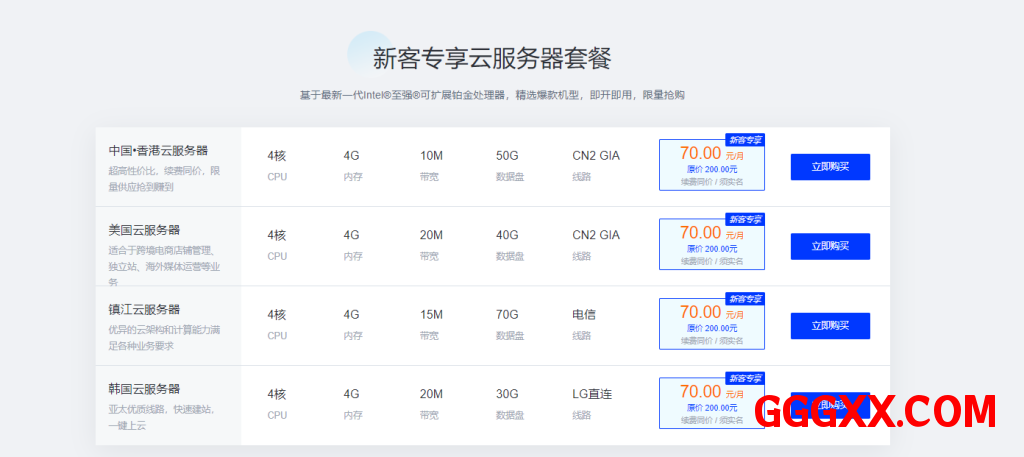Screen dimensions: 1024x457
Task: Click the 电信 line in the 镇江 row
Action: [x=584, y=315]
